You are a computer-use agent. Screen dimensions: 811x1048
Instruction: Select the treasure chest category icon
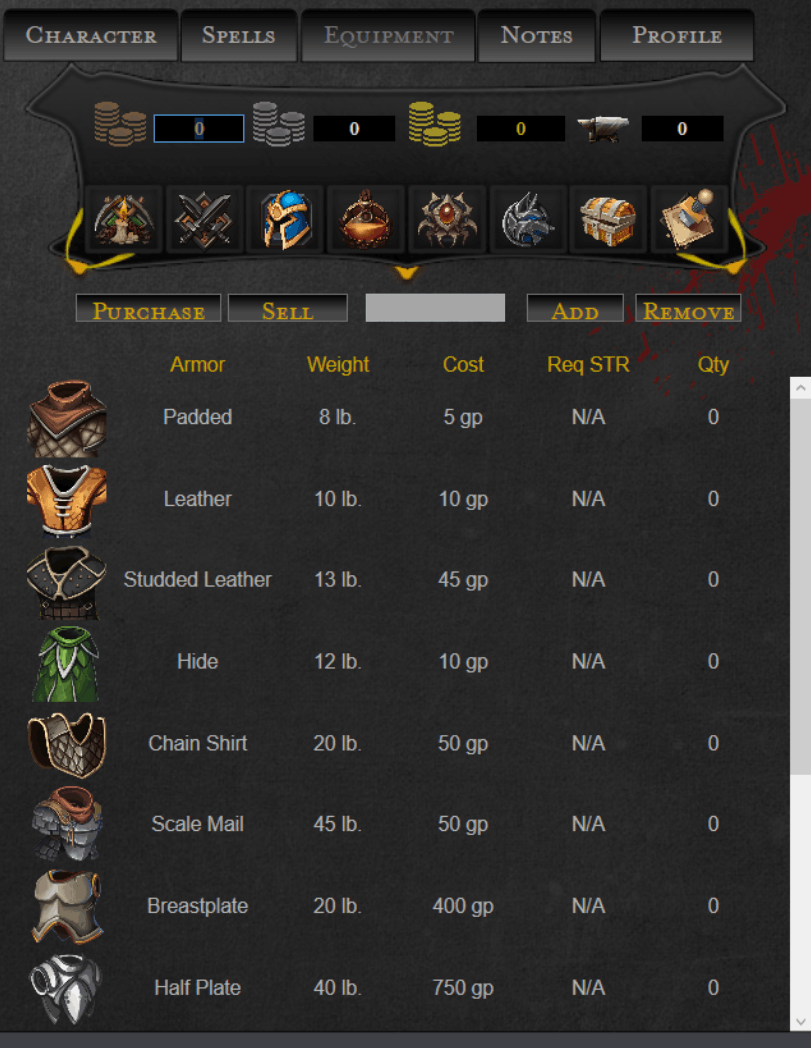(x=608, y=220)
